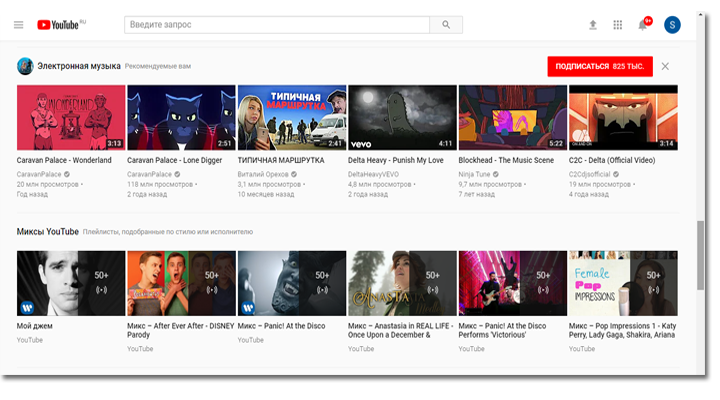Open the Caravan Palace - Lone Digger title

(x=174, y=160)
